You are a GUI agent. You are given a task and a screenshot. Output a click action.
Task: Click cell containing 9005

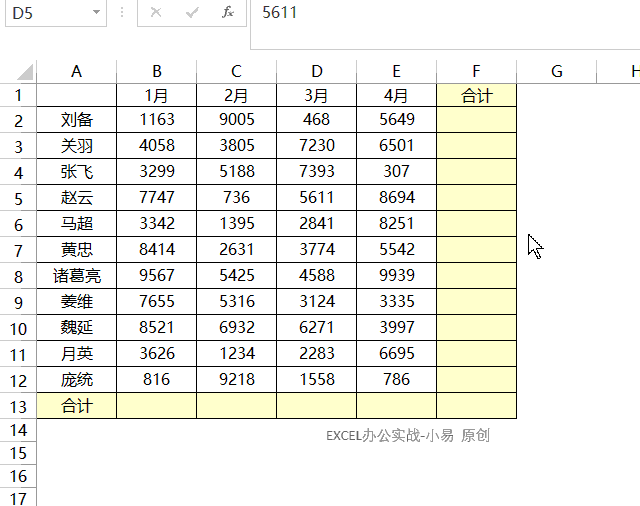[236, 120]
